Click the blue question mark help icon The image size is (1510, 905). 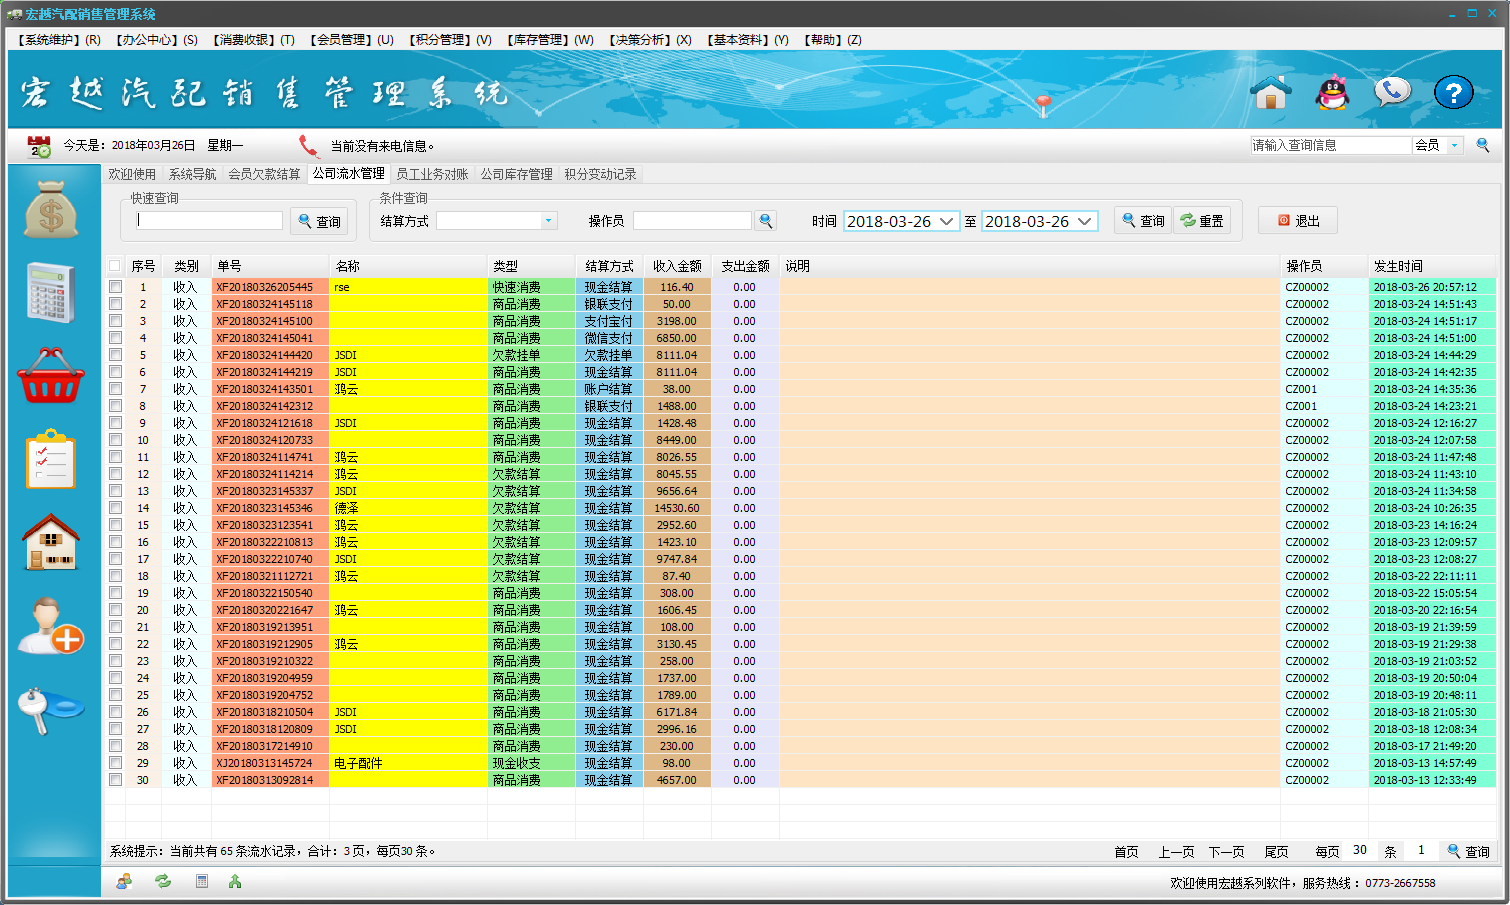(1453, 93)
